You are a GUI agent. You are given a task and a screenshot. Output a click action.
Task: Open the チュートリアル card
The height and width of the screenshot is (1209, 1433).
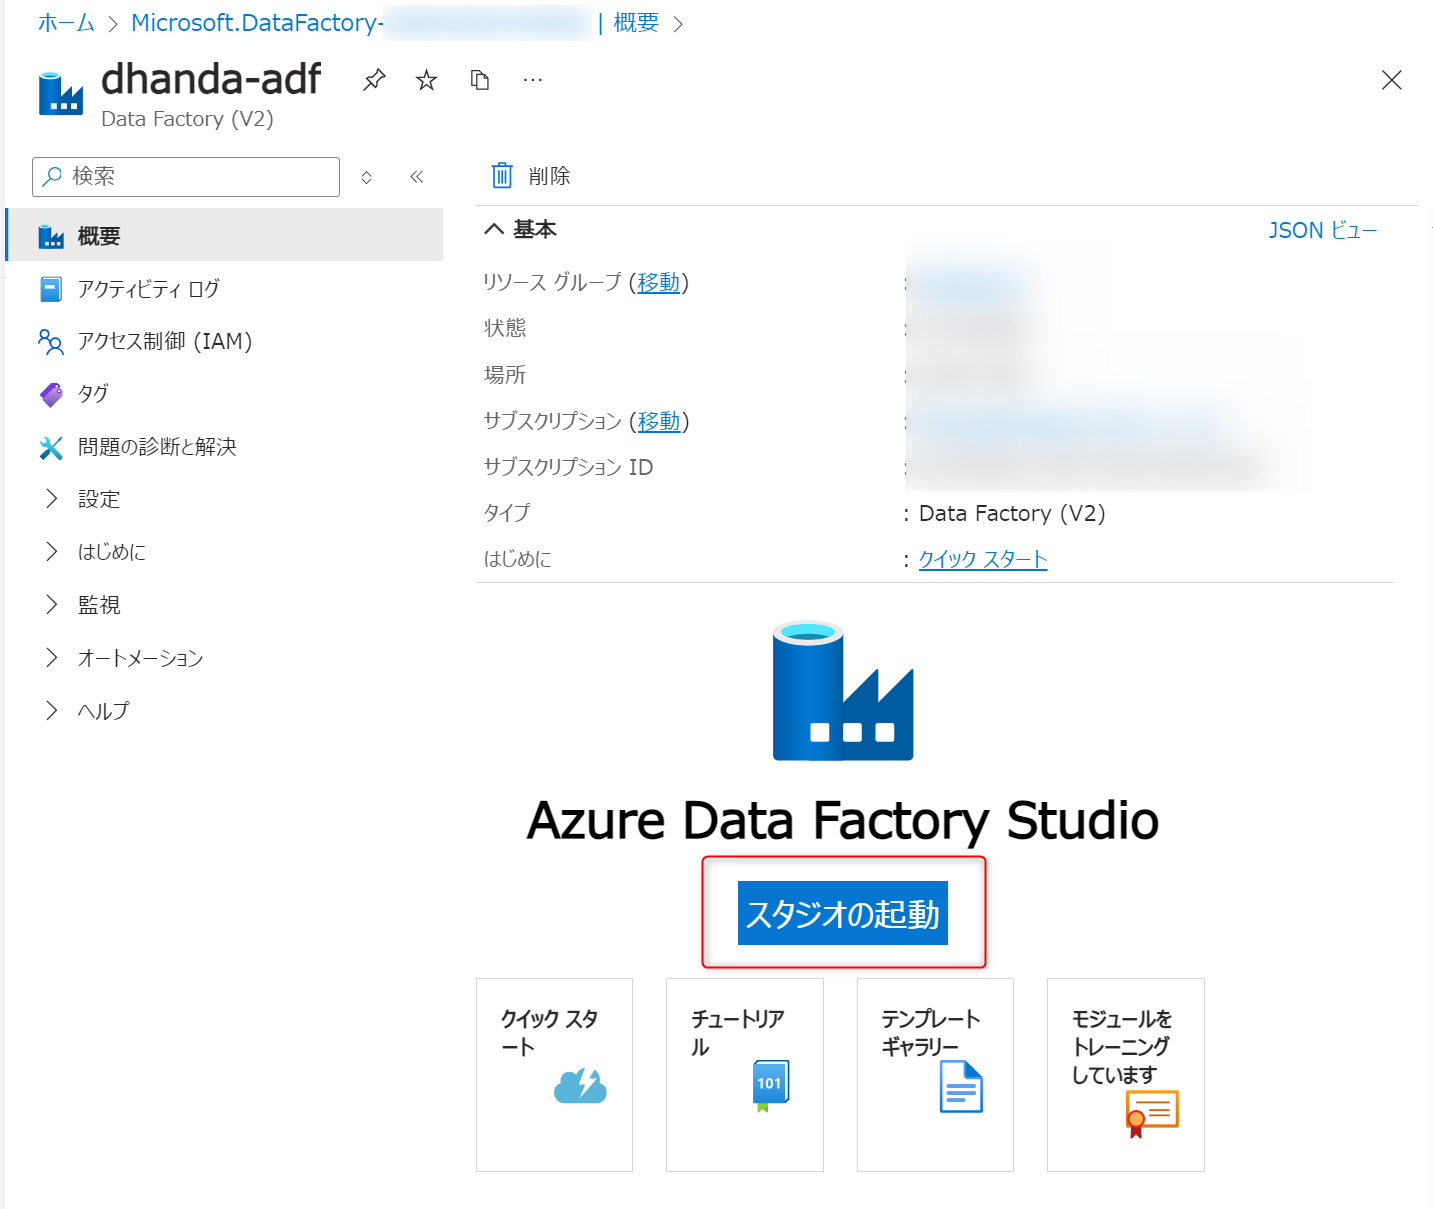pos(745,1075)
